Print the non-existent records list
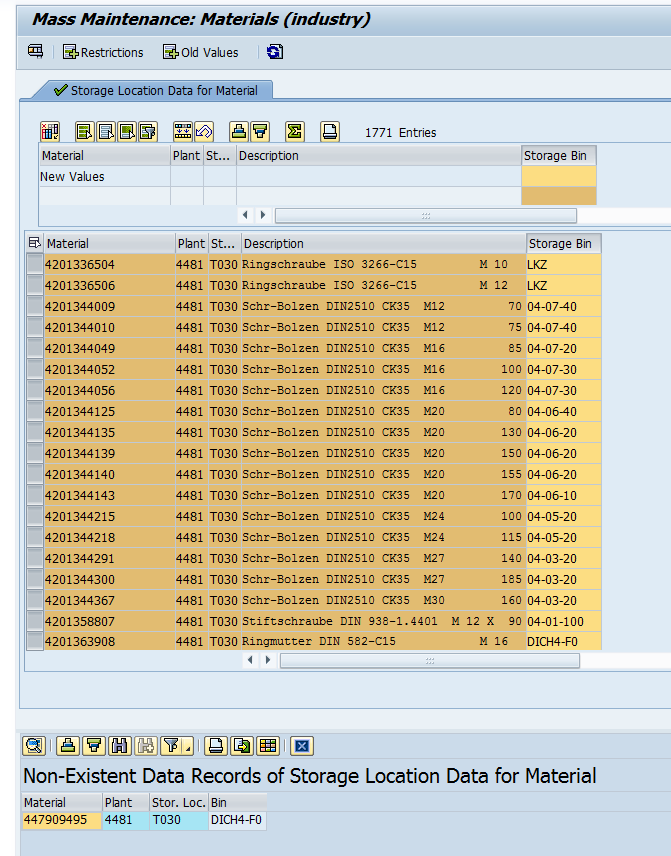 (216, 746)
